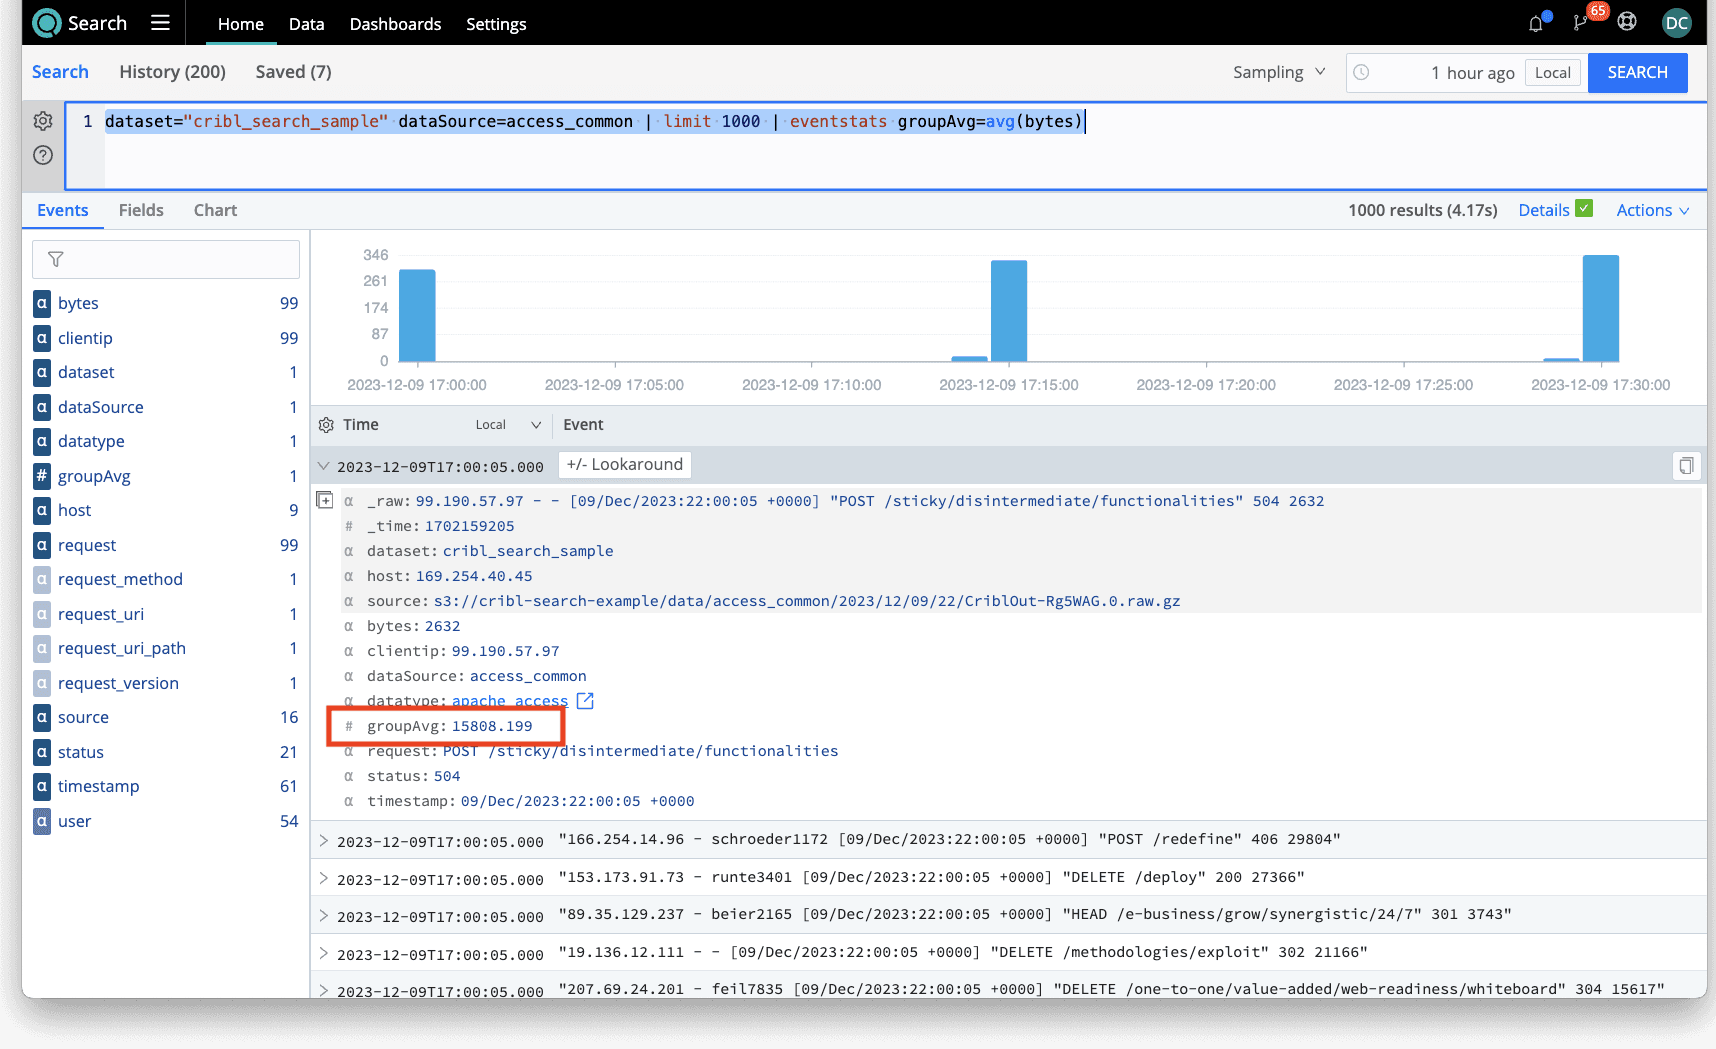Go to the Home menu

[x=241, y=24]
